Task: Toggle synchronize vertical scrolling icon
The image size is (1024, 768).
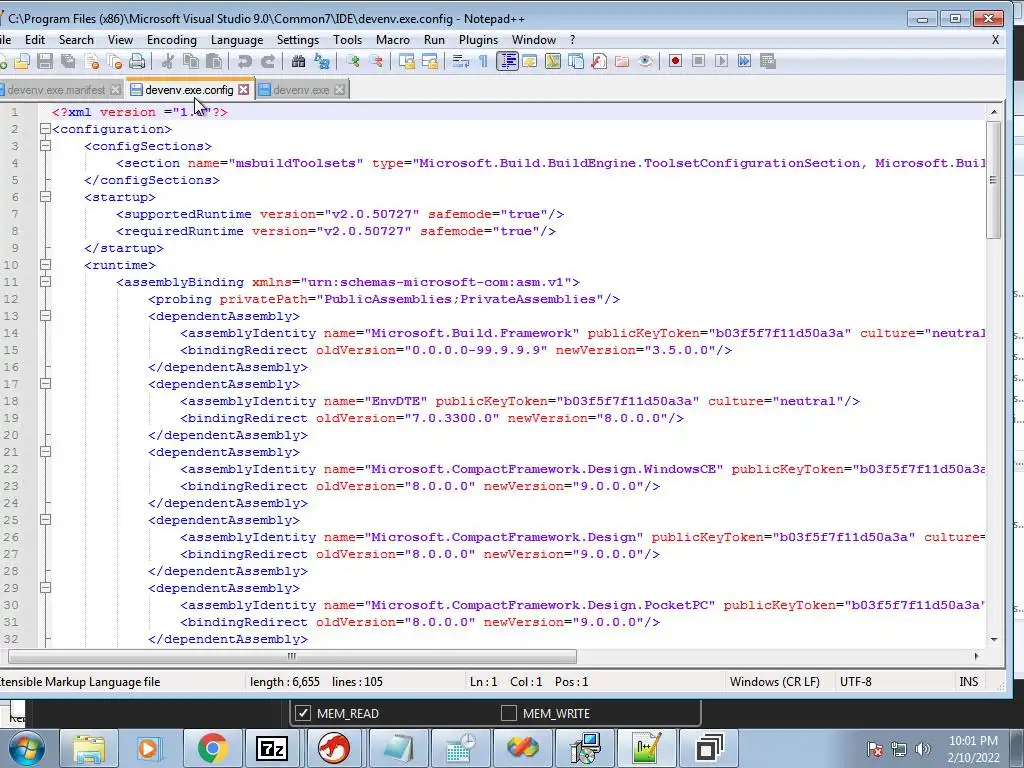Action: [x=407, y=61]
